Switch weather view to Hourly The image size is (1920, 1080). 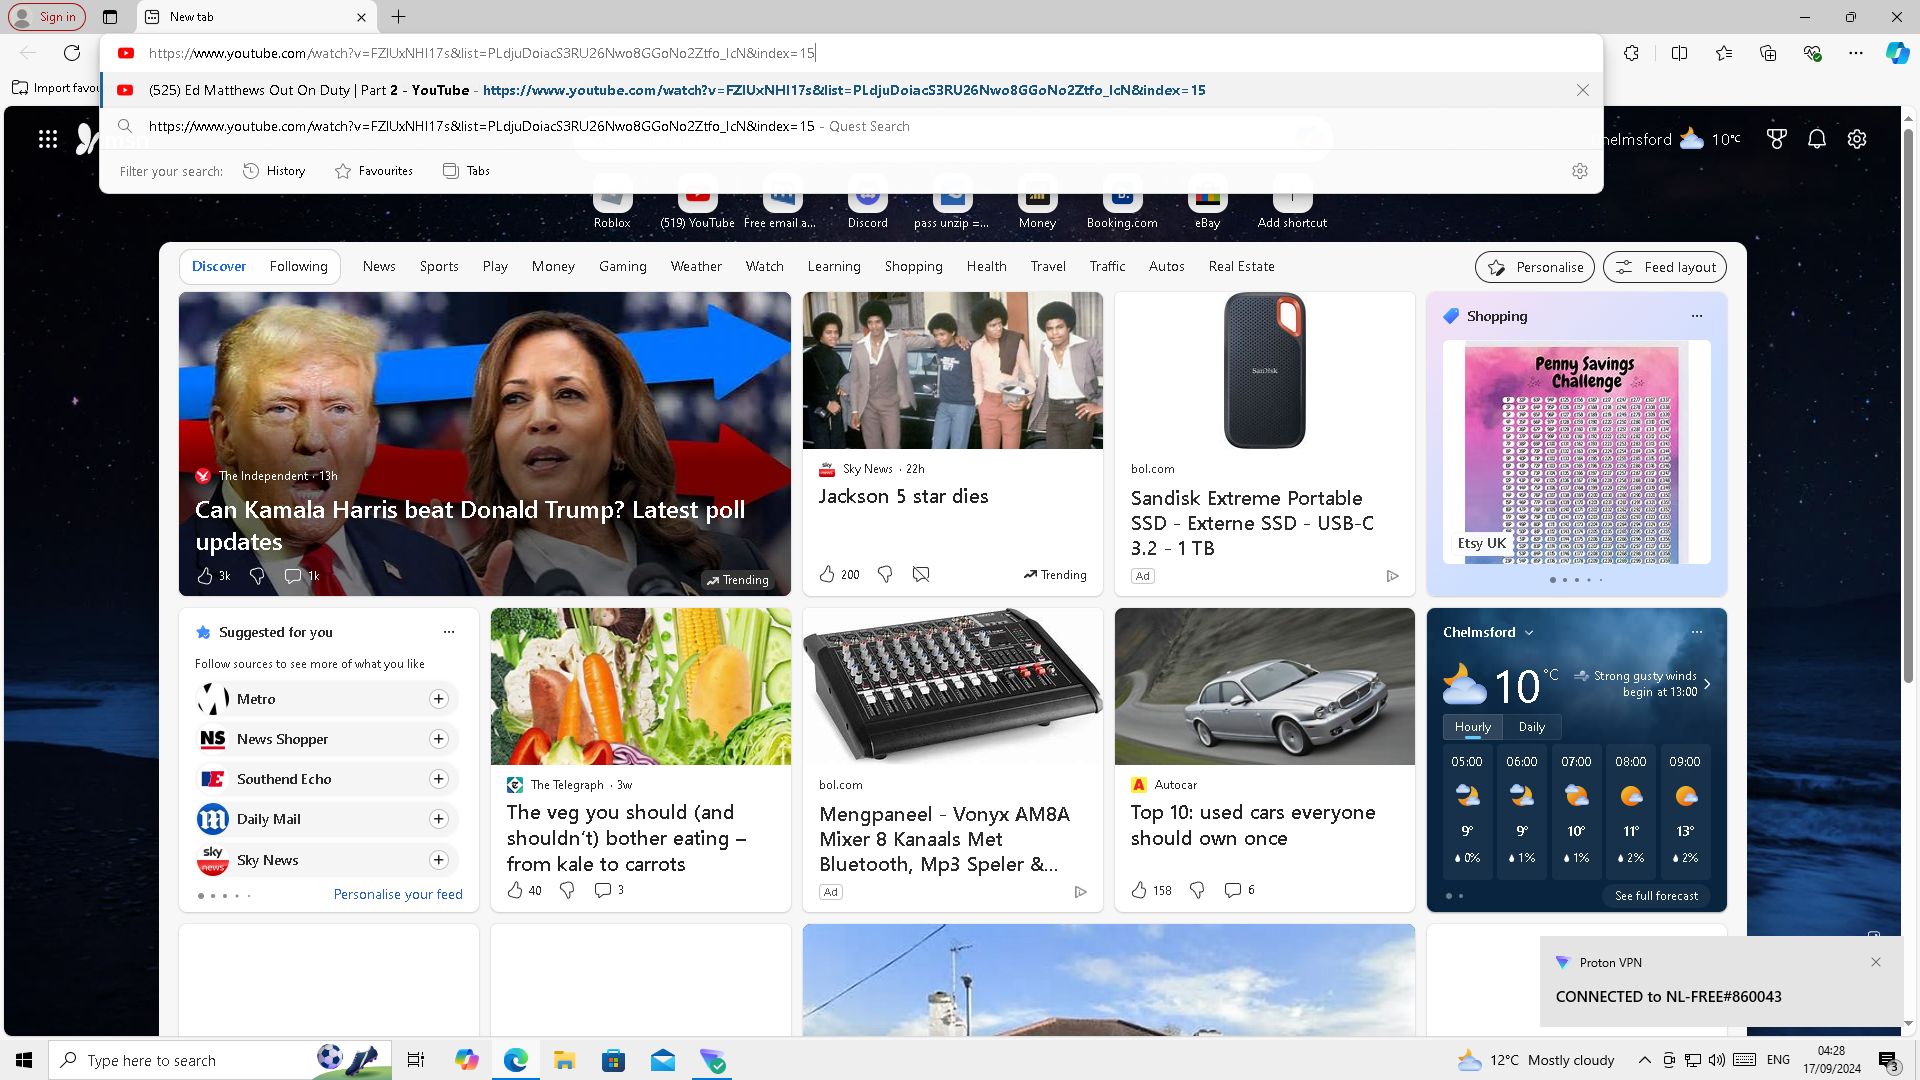(1473, 727)
